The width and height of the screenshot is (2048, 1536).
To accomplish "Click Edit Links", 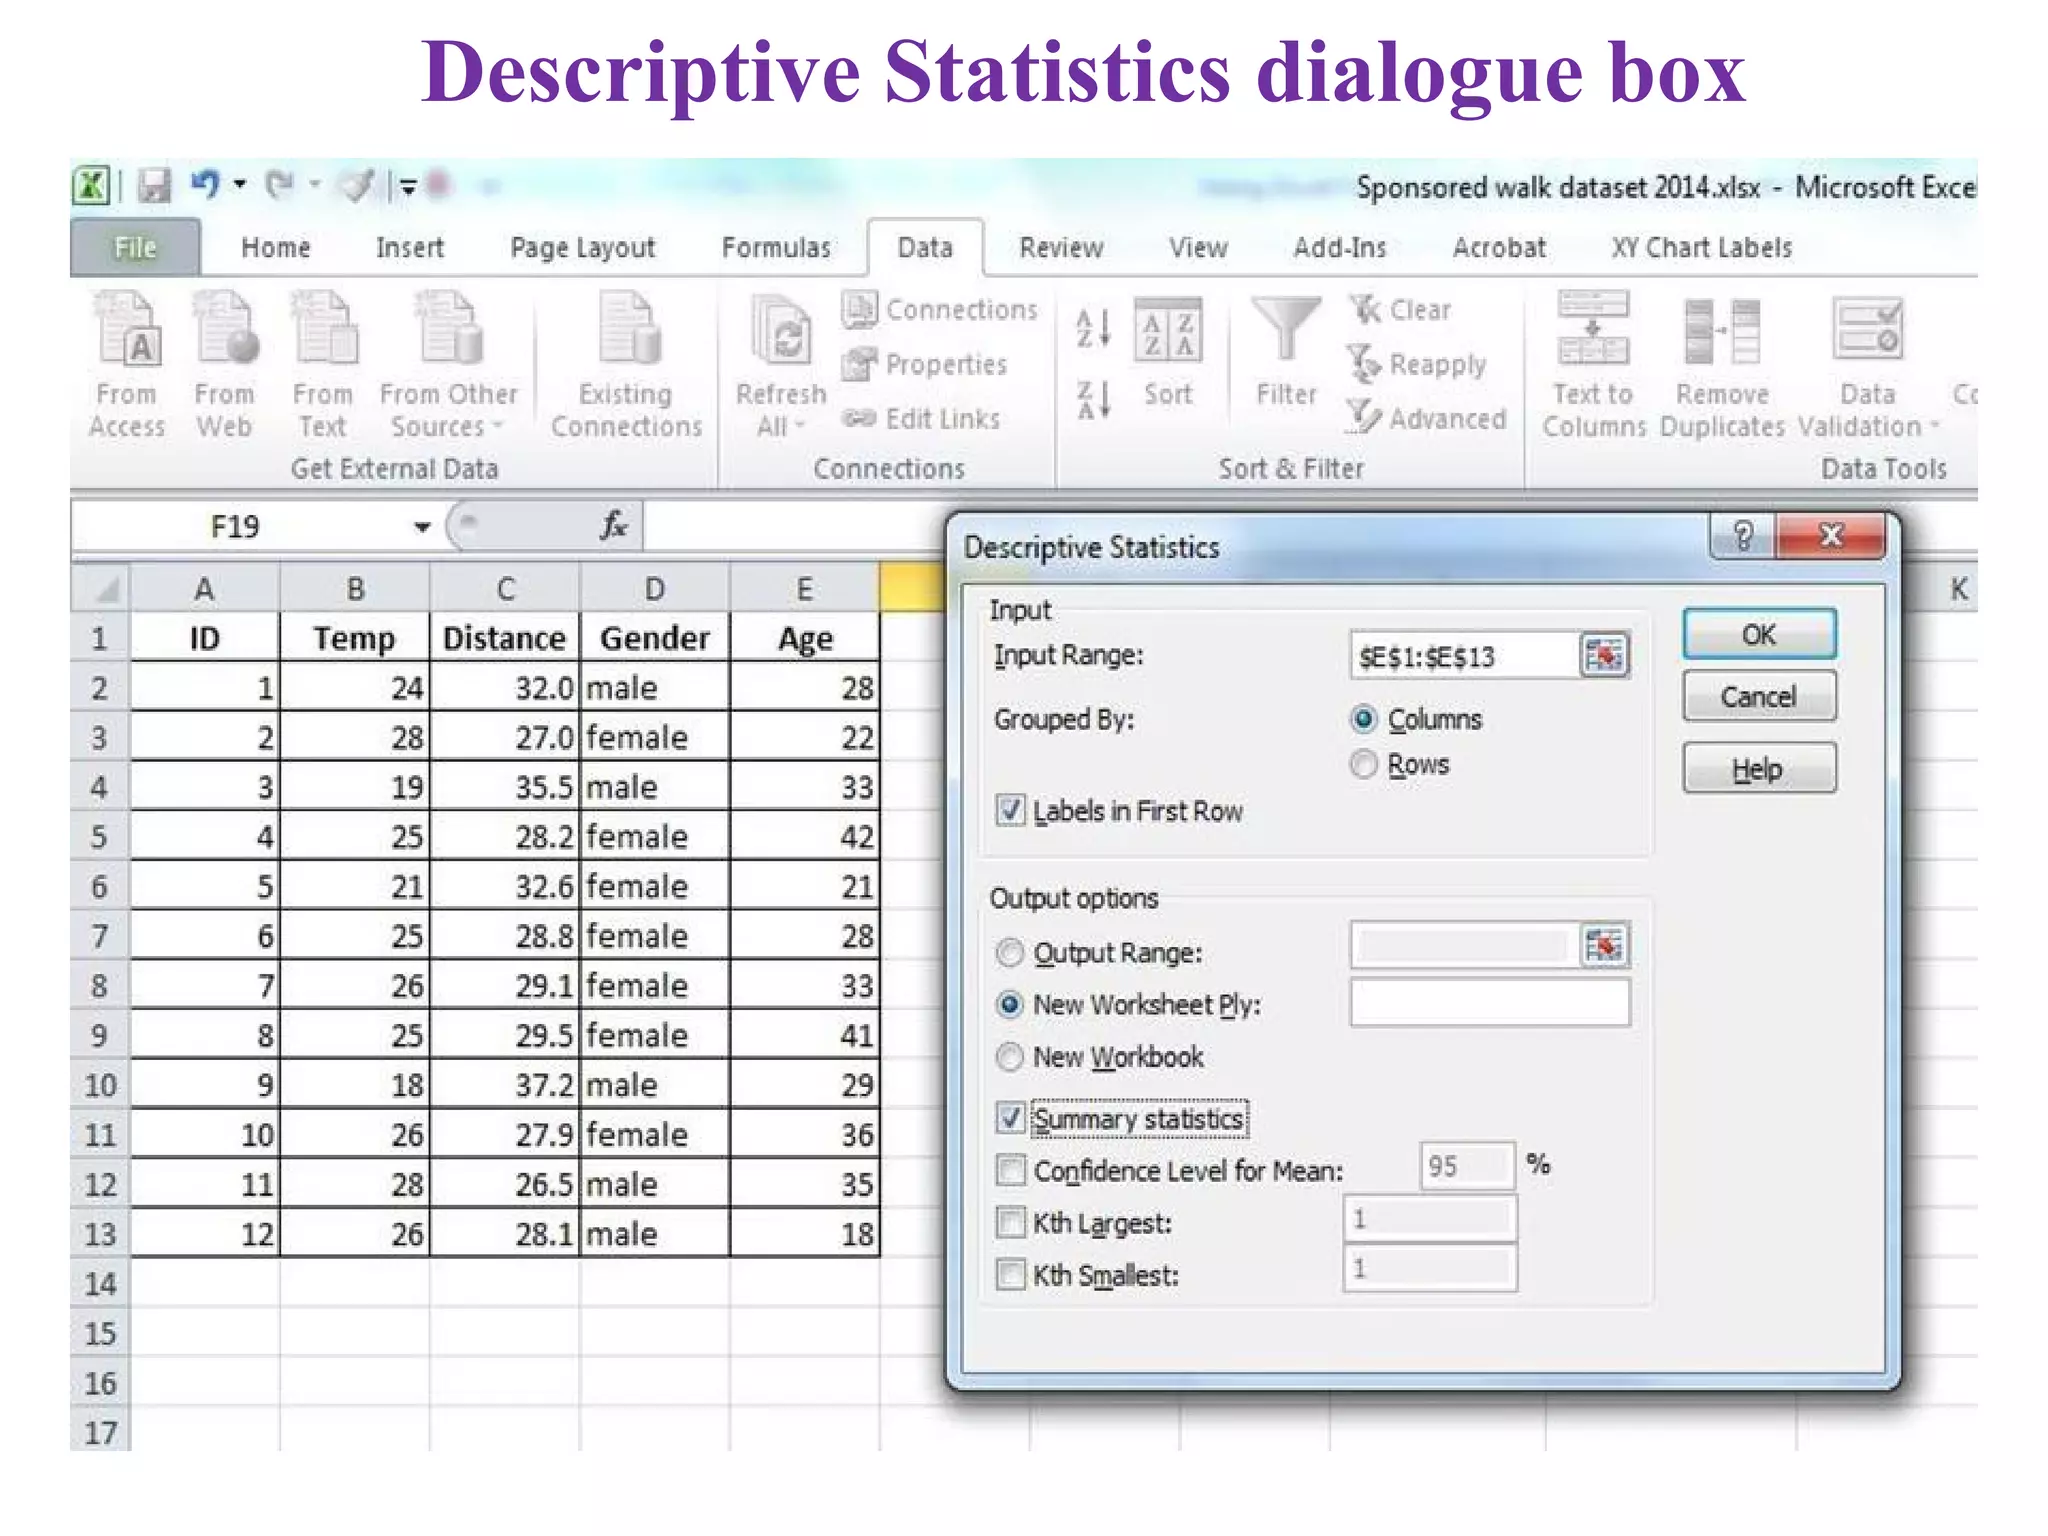I will point(921,419).
